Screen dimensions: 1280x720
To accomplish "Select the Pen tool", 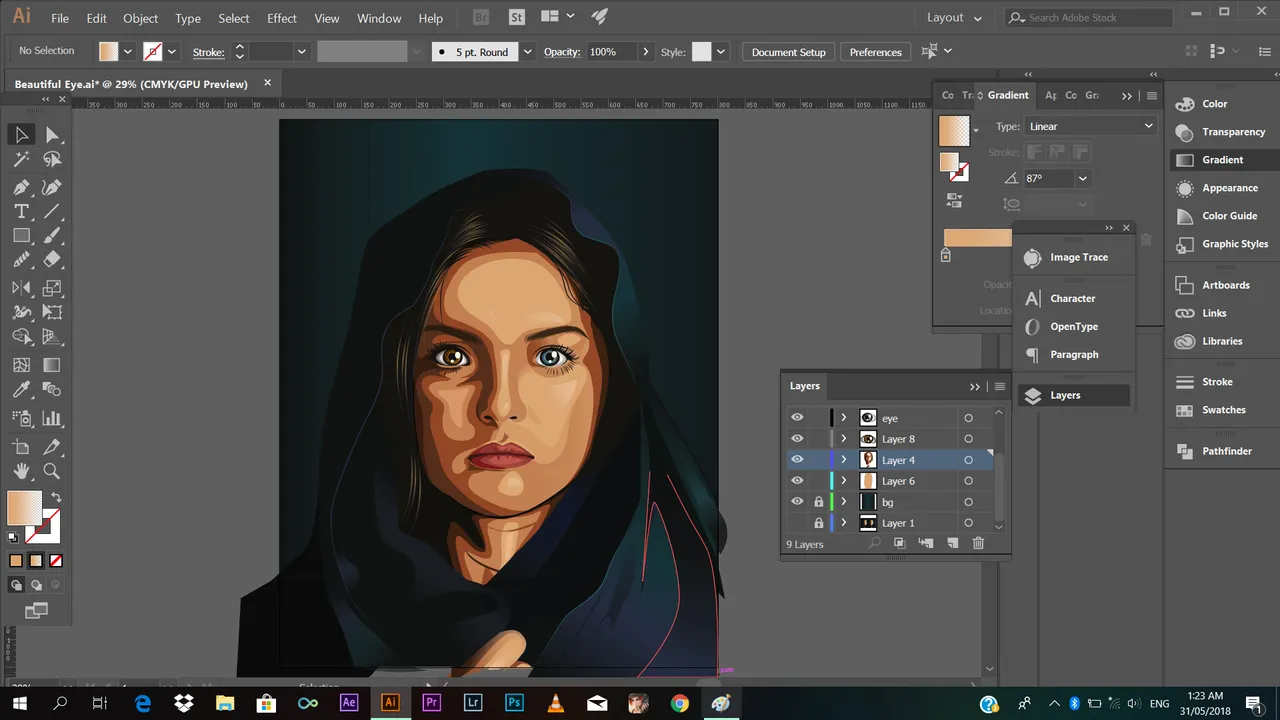I will tap(21, 187).
